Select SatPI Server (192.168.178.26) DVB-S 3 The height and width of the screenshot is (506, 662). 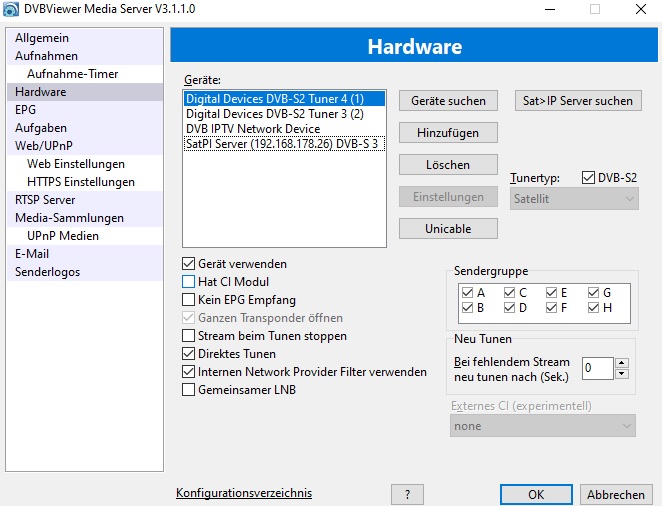(x=285, y=144)
